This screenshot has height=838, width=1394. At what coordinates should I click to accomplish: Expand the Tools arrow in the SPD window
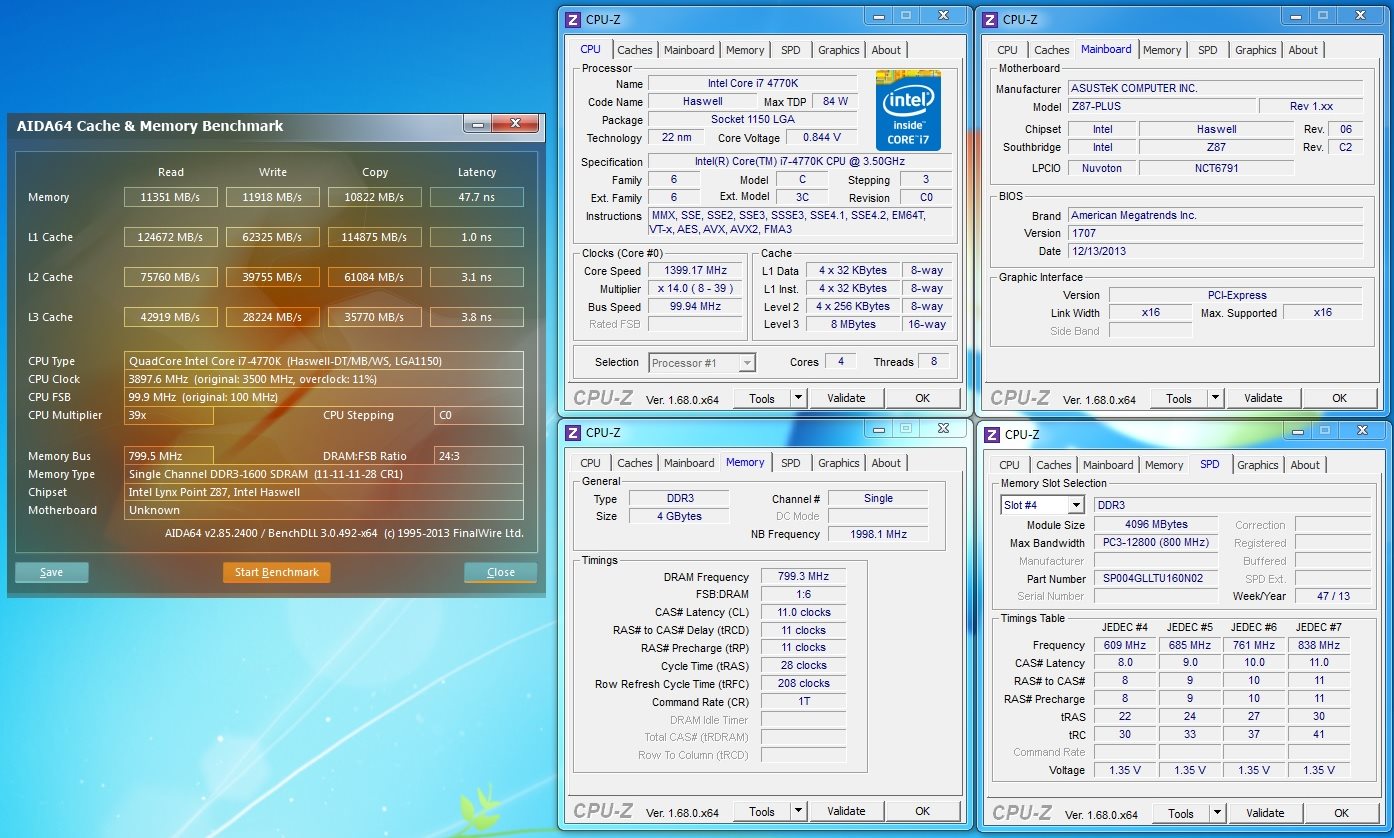(1217, 813)
